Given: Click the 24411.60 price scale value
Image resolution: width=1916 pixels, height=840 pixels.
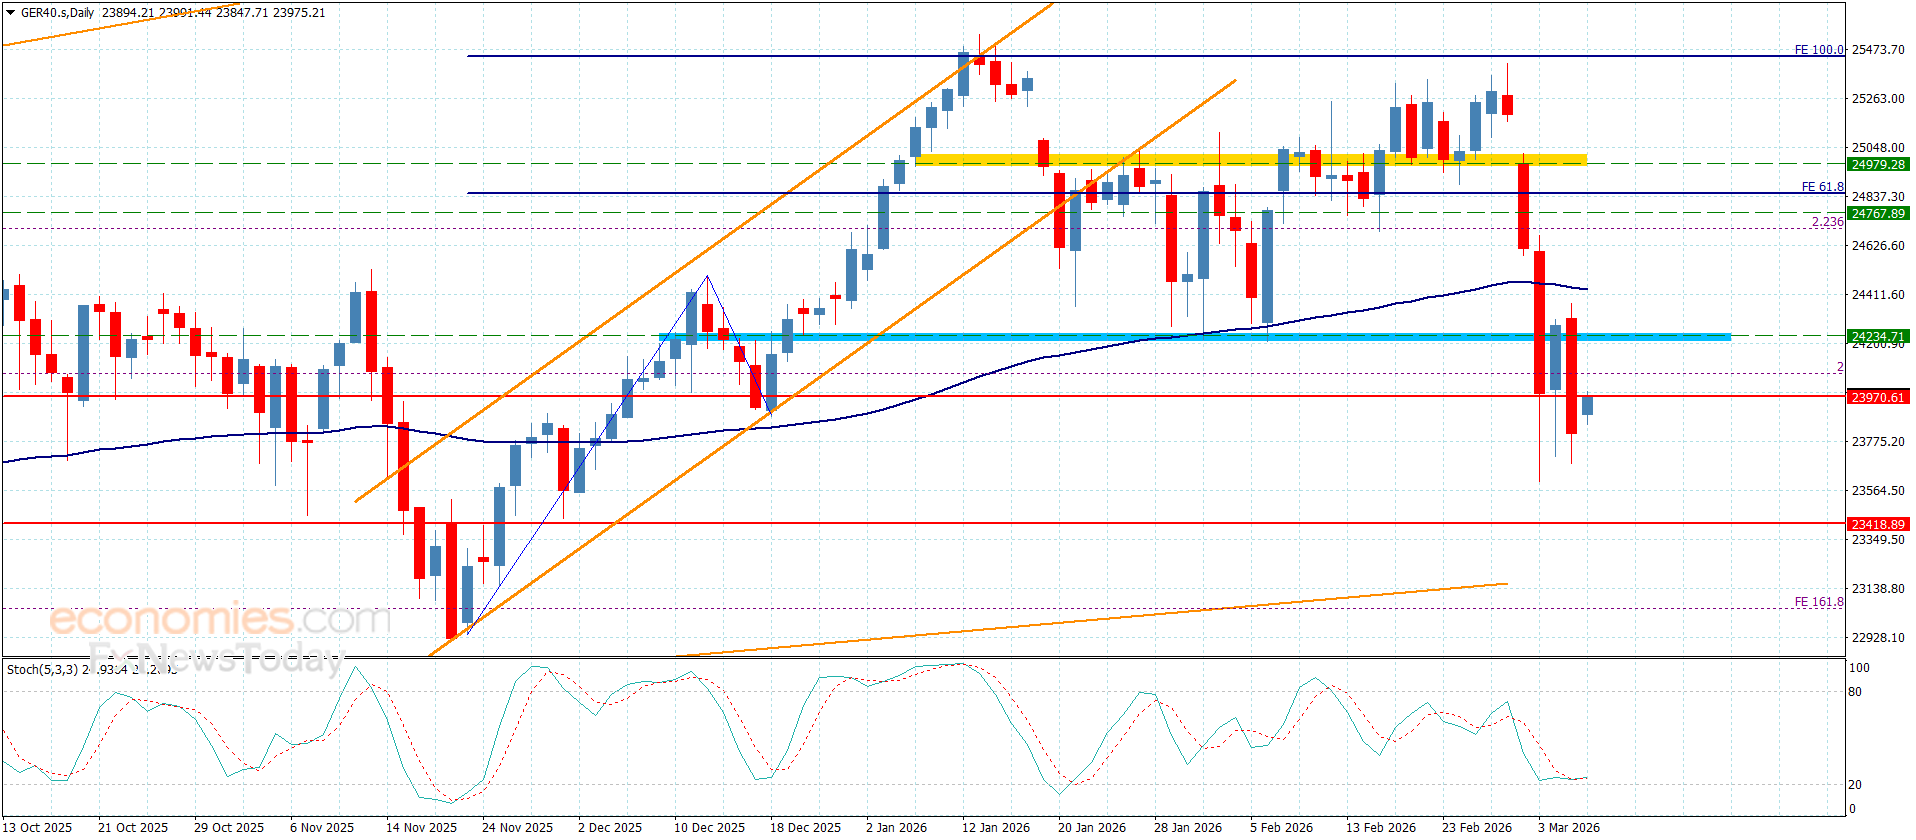Looking at the screenshot, I should [1878, 295].
